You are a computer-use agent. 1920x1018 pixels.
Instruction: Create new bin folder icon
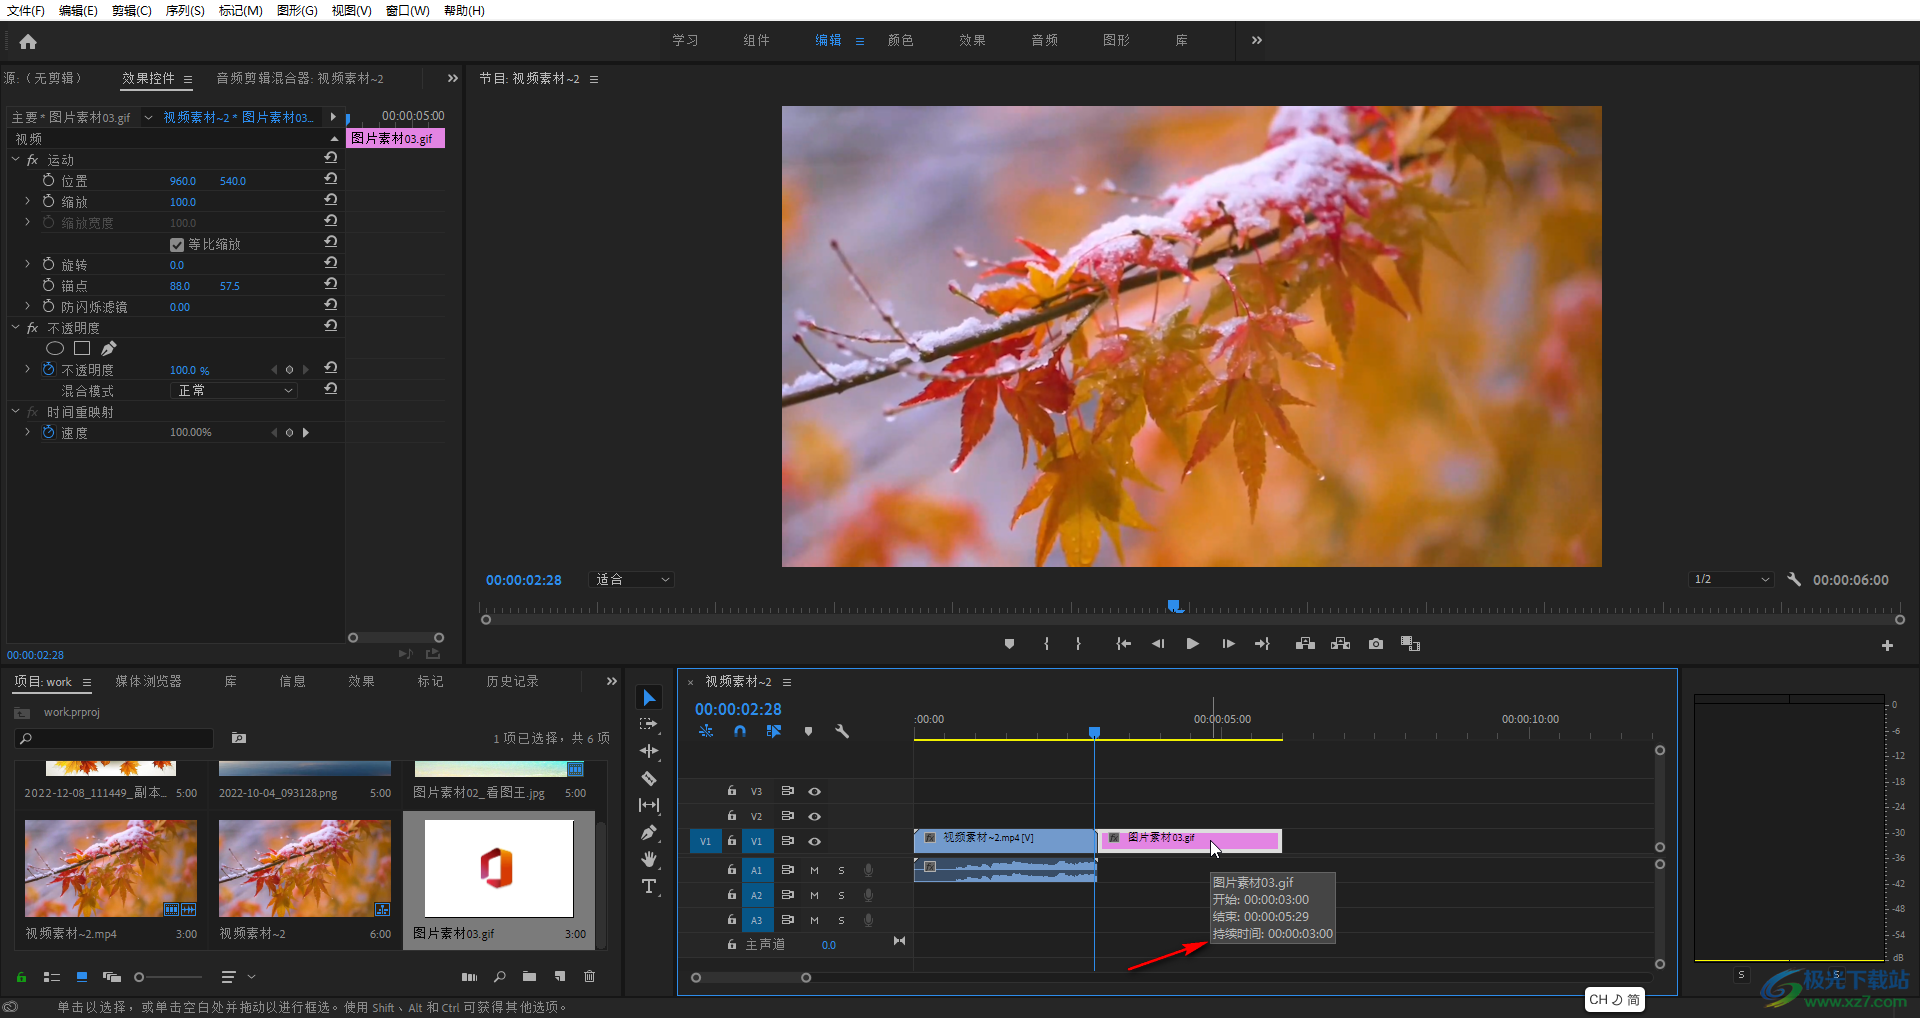coord(529,976)
